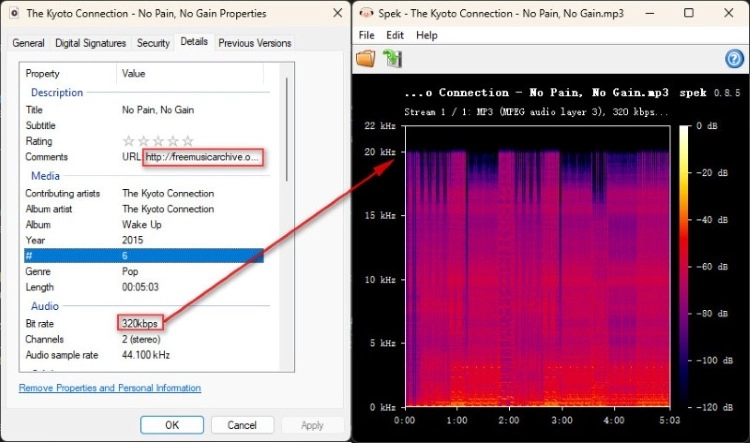
Task: Select the Details tab
Action: pyautogui.click(x=194, y=42)
